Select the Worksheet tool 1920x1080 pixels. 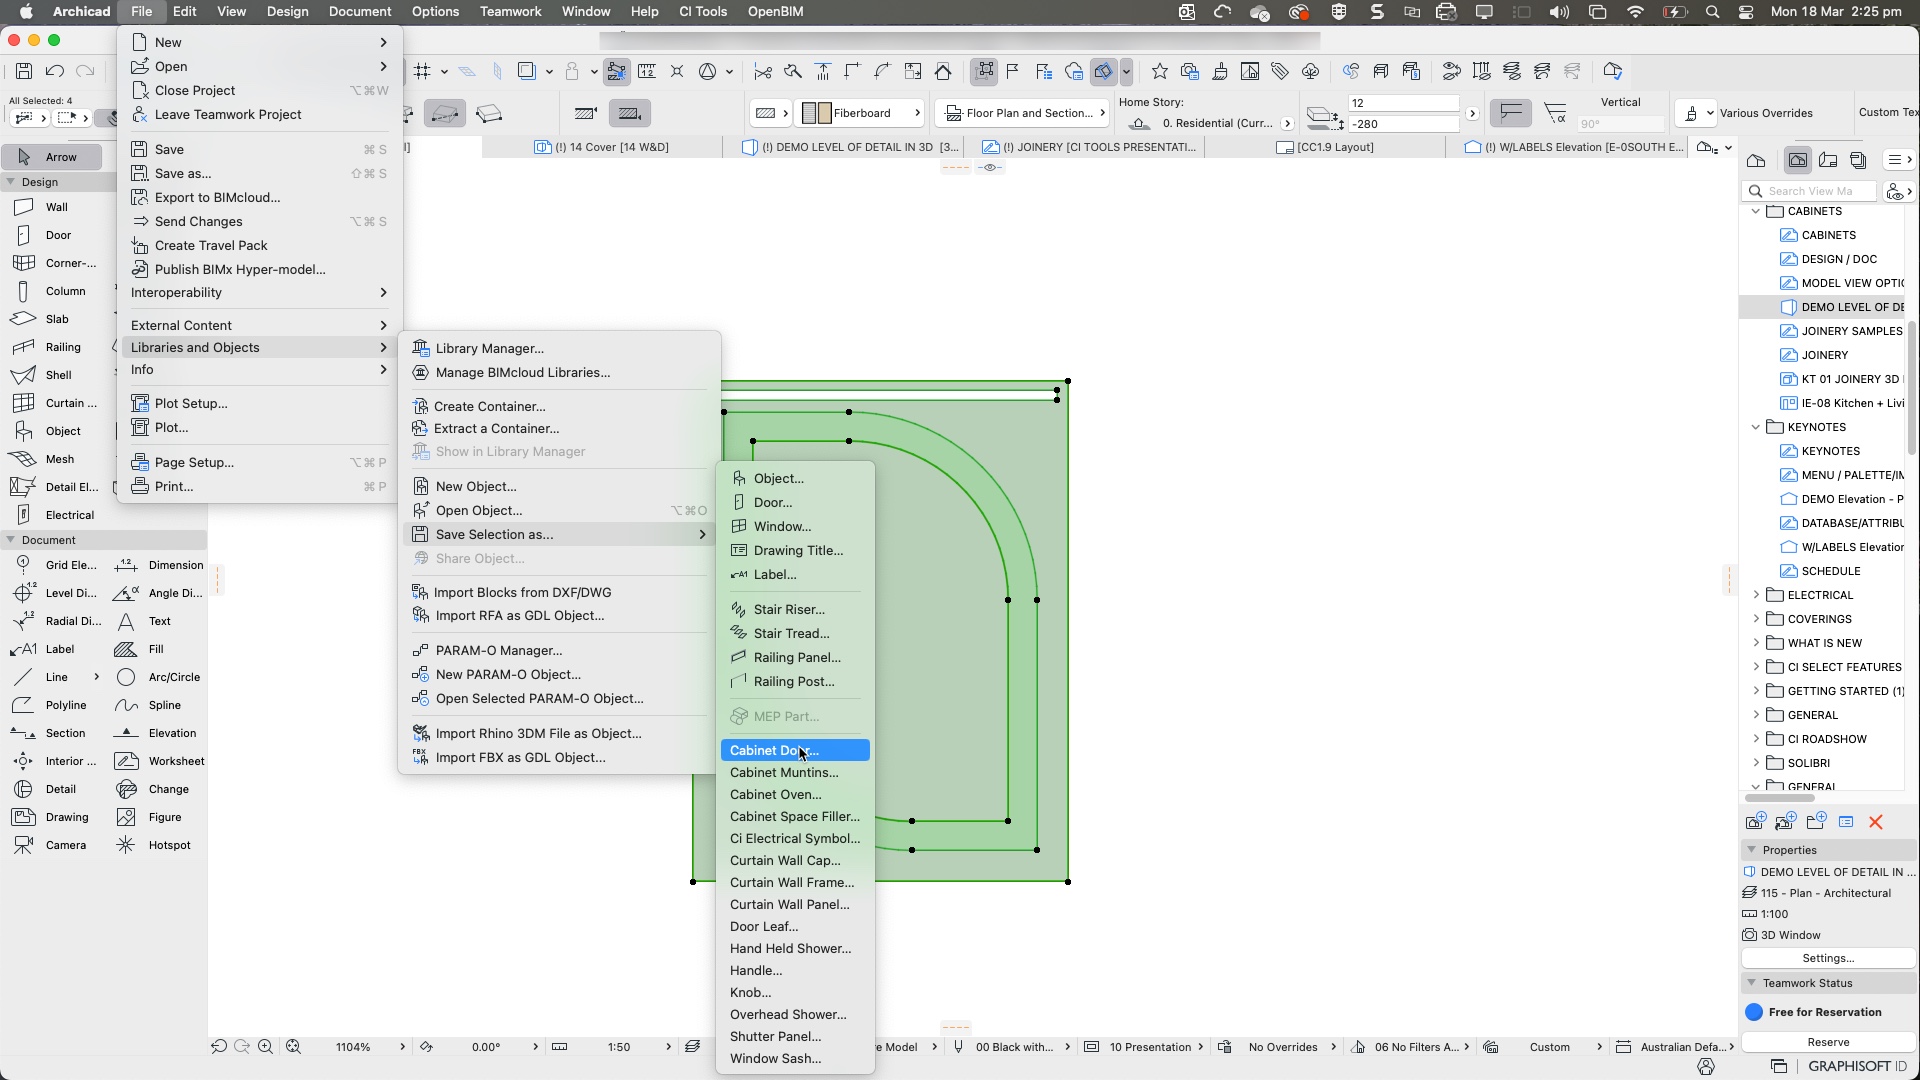[x=158, y=761]
